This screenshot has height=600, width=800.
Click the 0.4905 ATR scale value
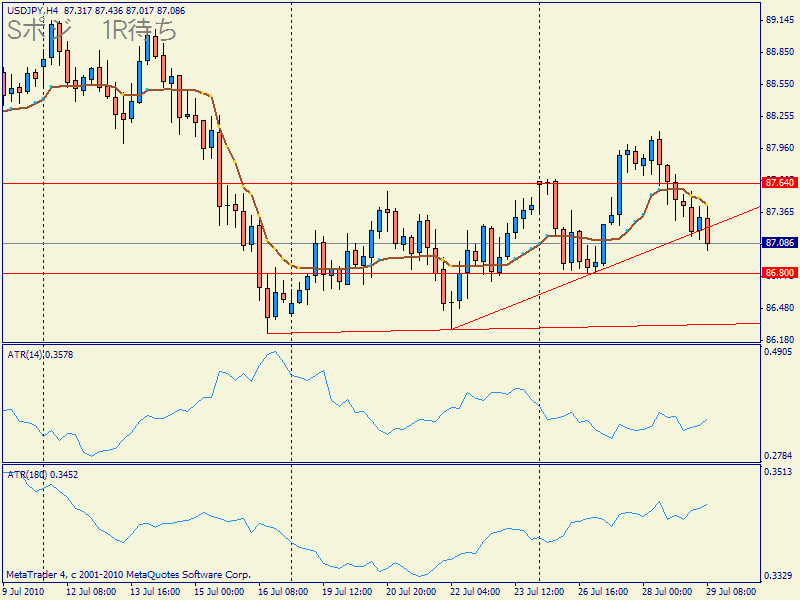click(x=778, y=352)
